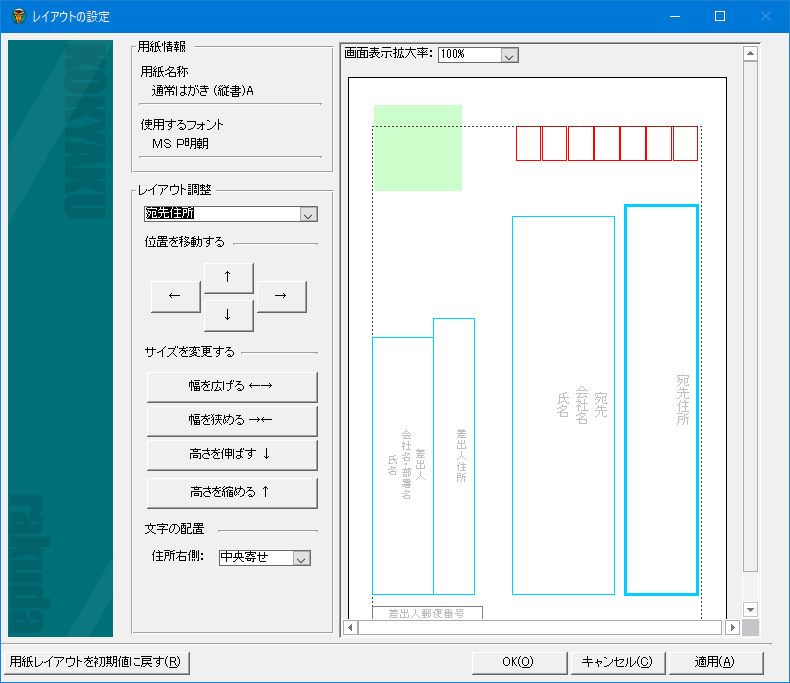Click the horizontal scrollbar left arrow
This screenshot has height=683, width=790.
pos(351,628)
